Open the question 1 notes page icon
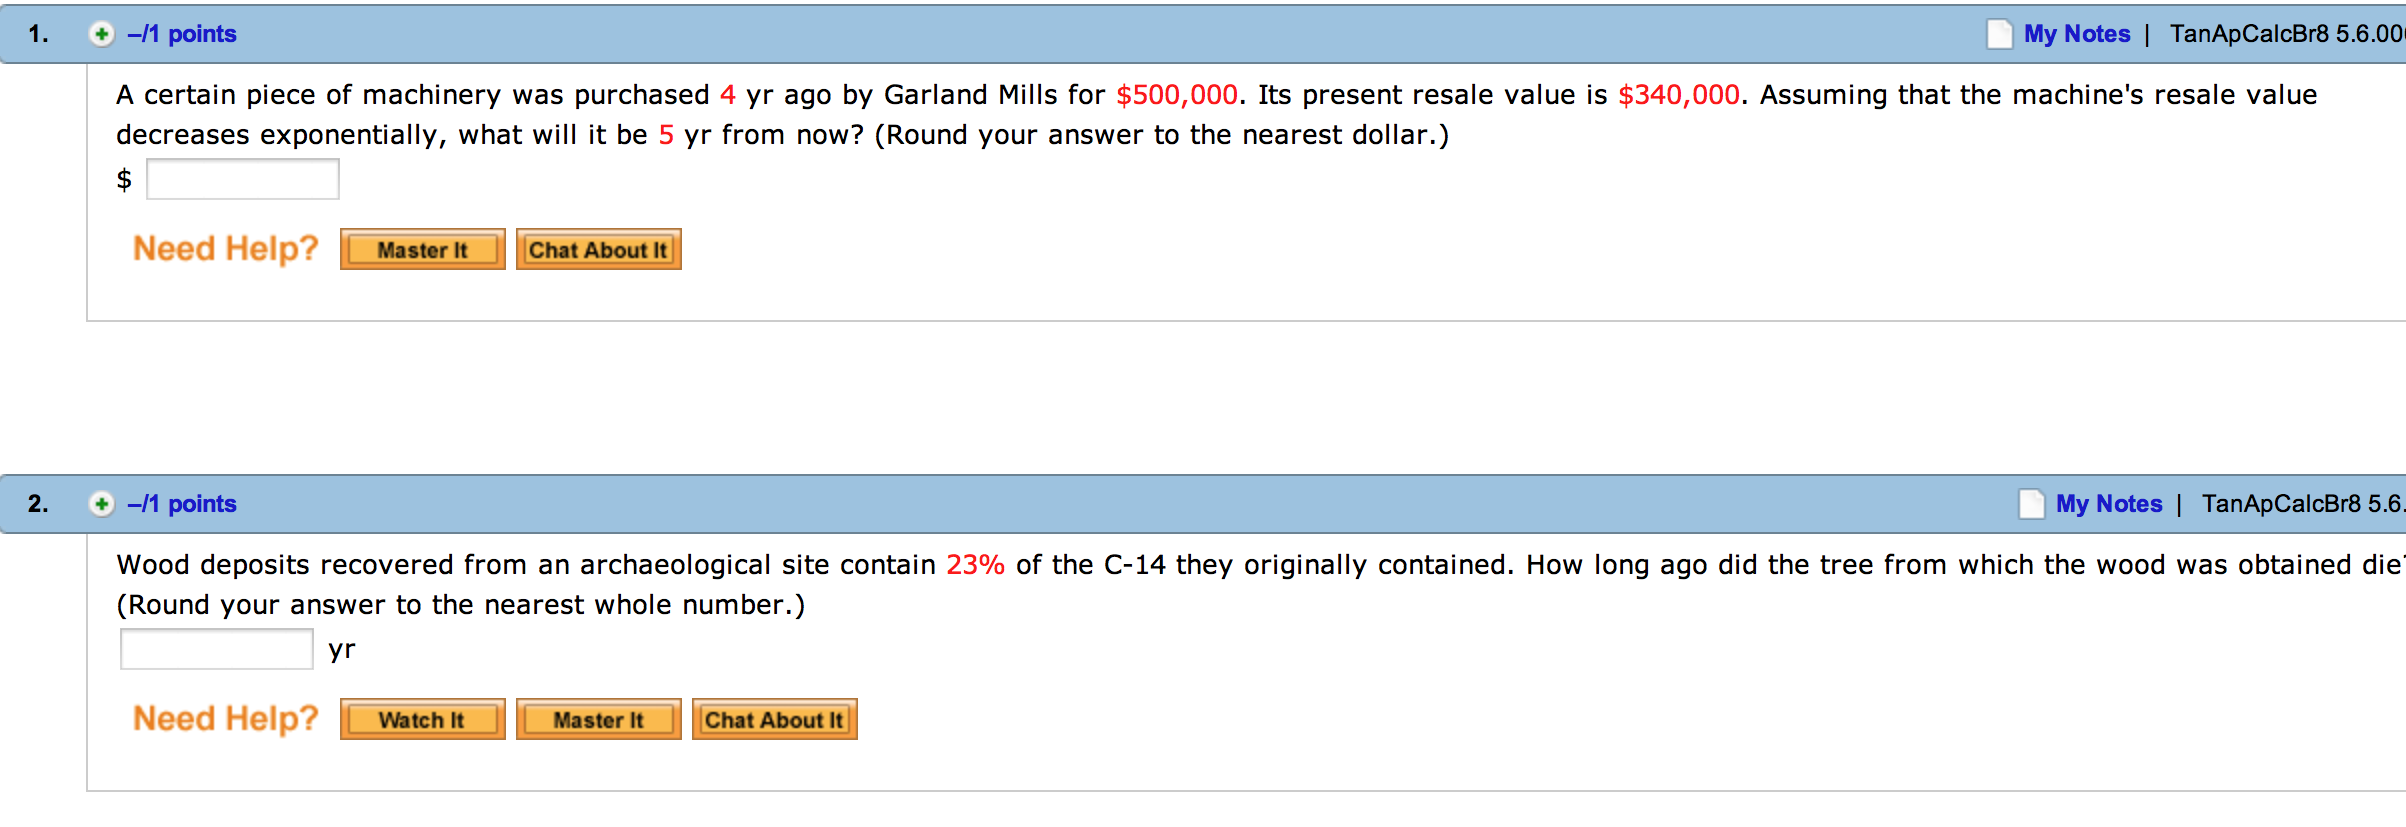Image resolution: width=2406 pixels, height=827 pixels. coord(1999,34)
